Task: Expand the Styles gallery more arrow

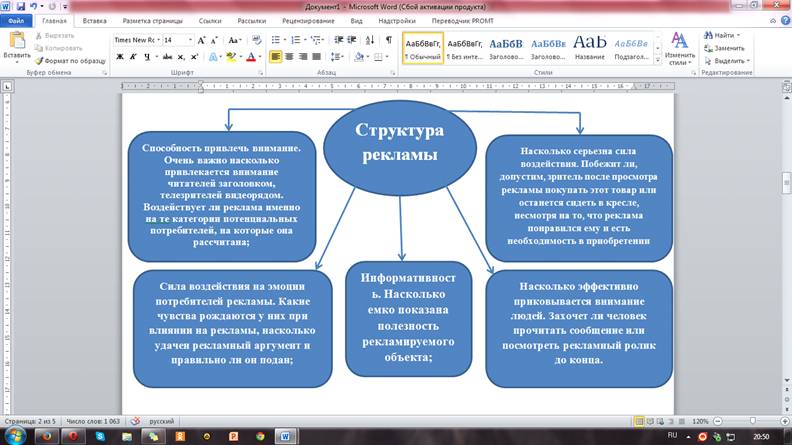Action: [x=658, y=59]
